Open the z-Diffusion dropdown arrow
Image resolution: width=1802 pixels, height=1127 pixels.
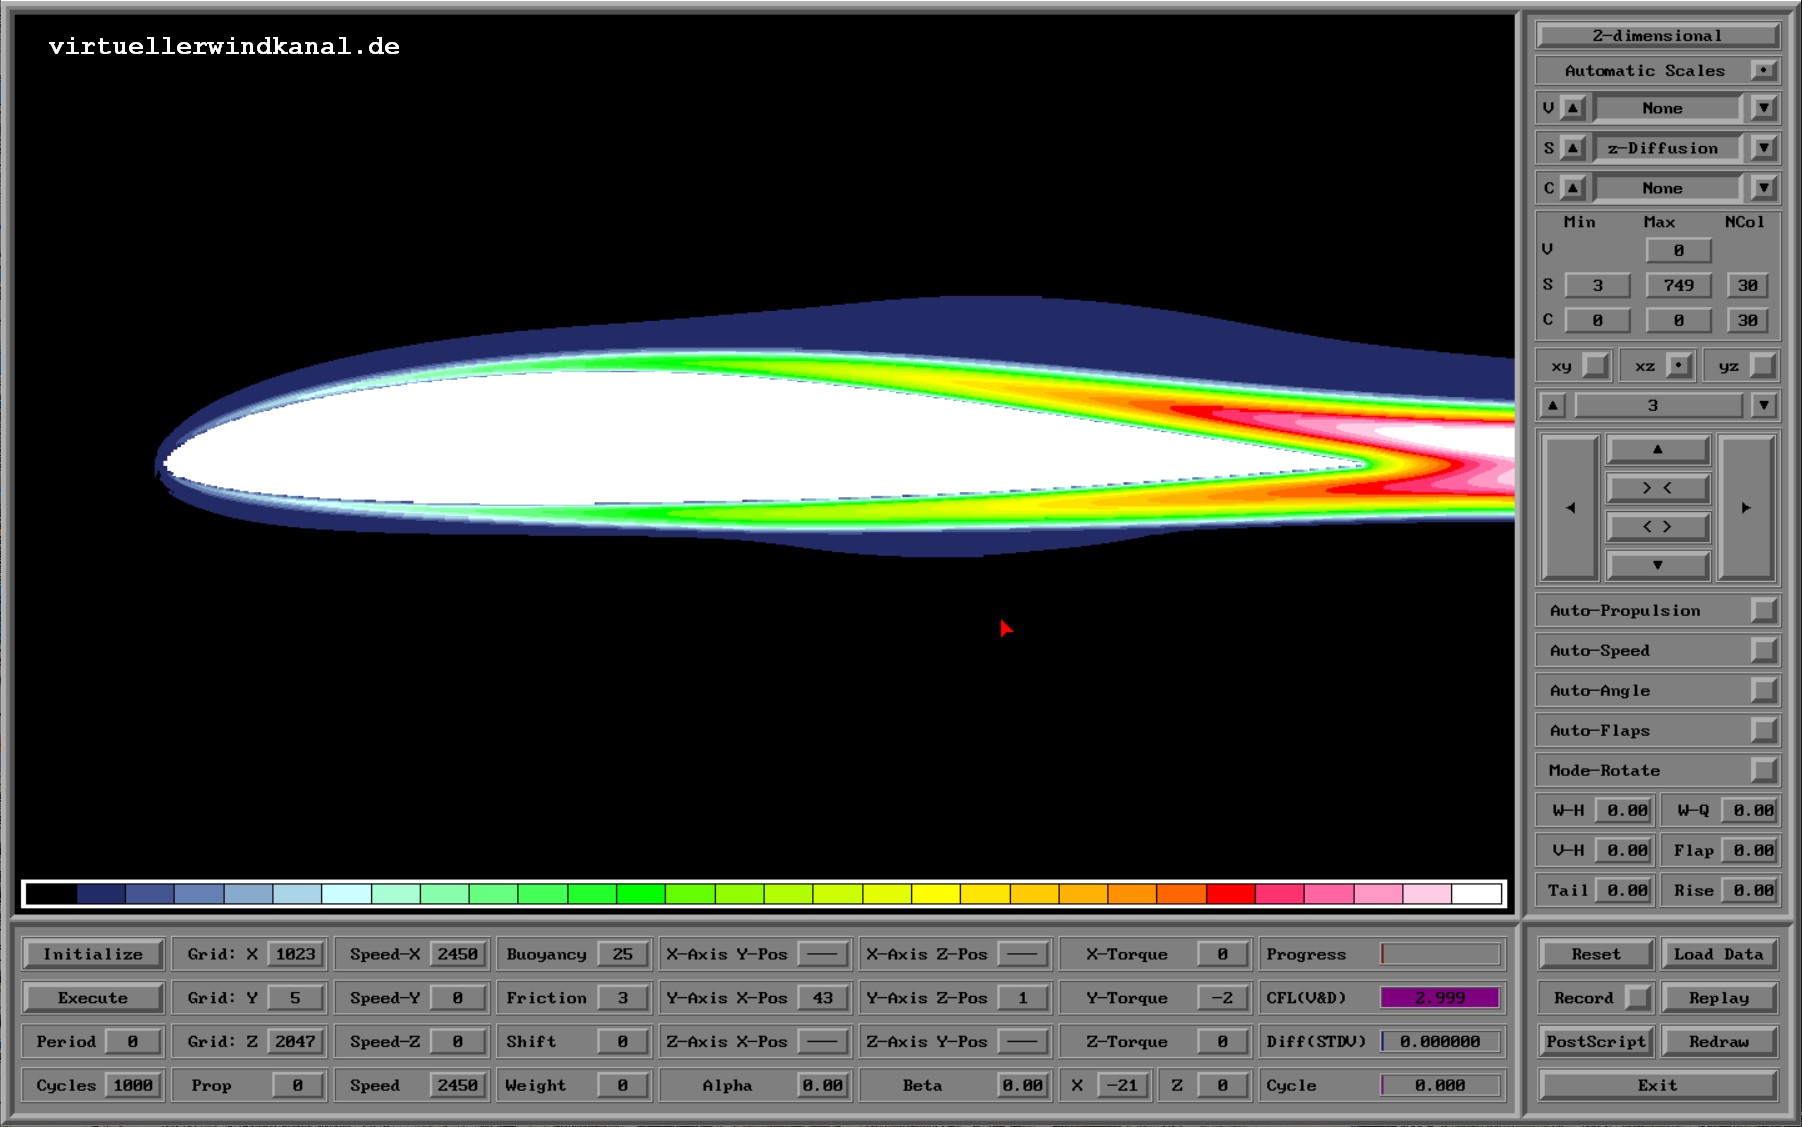click(1764, 148)
